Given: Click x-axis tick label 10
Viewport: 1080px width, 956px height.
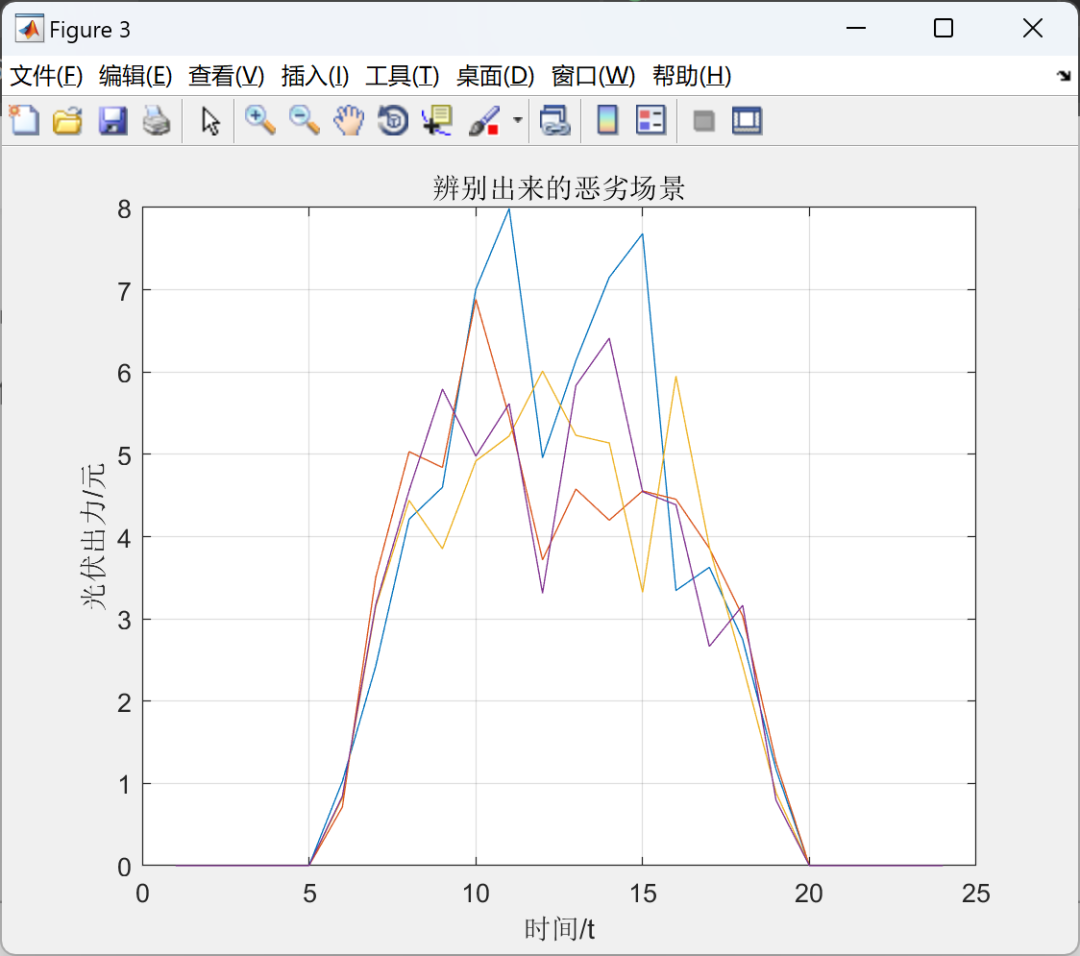Looking at the screenshot, I should (476, 893).
